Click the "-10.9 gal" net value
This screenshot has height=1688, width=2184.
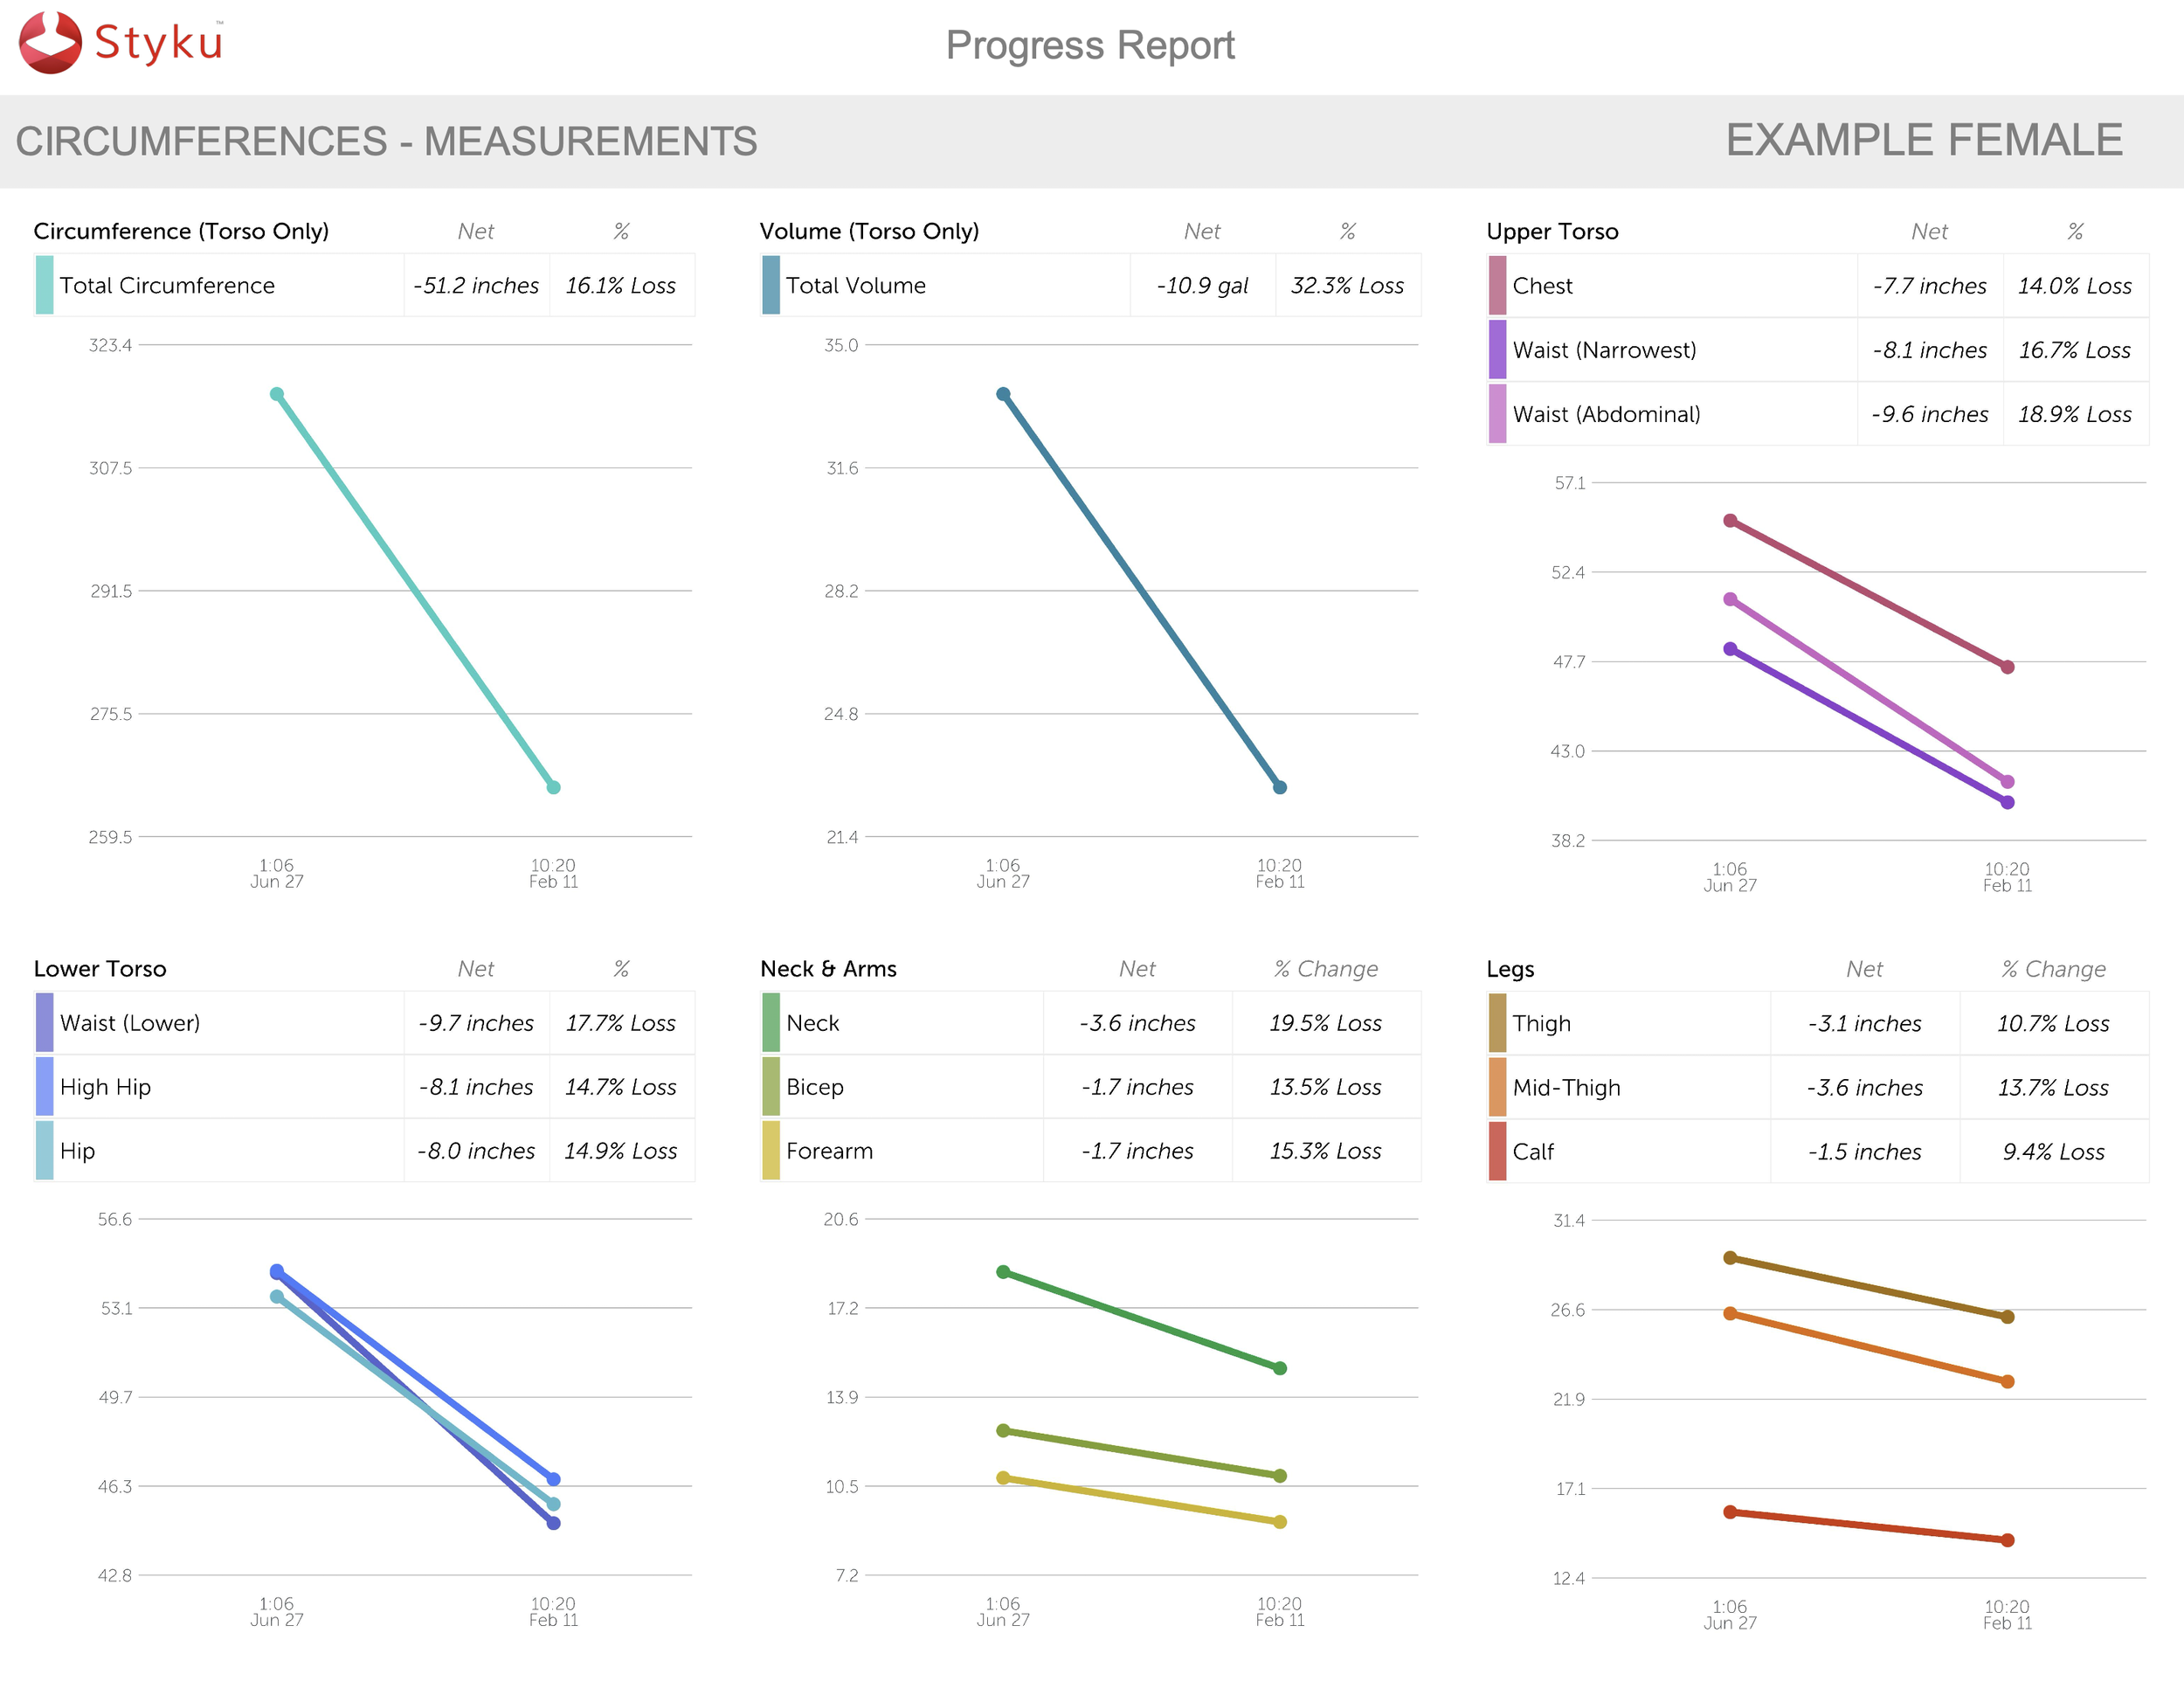pyautogui.click(x=1202, y=285)
